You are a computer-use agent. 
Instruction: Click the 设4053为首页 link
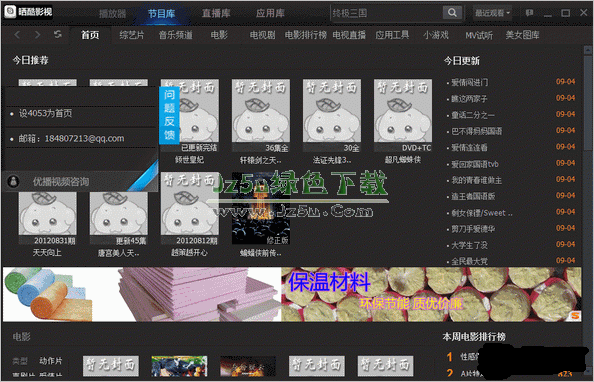[45, 113]
